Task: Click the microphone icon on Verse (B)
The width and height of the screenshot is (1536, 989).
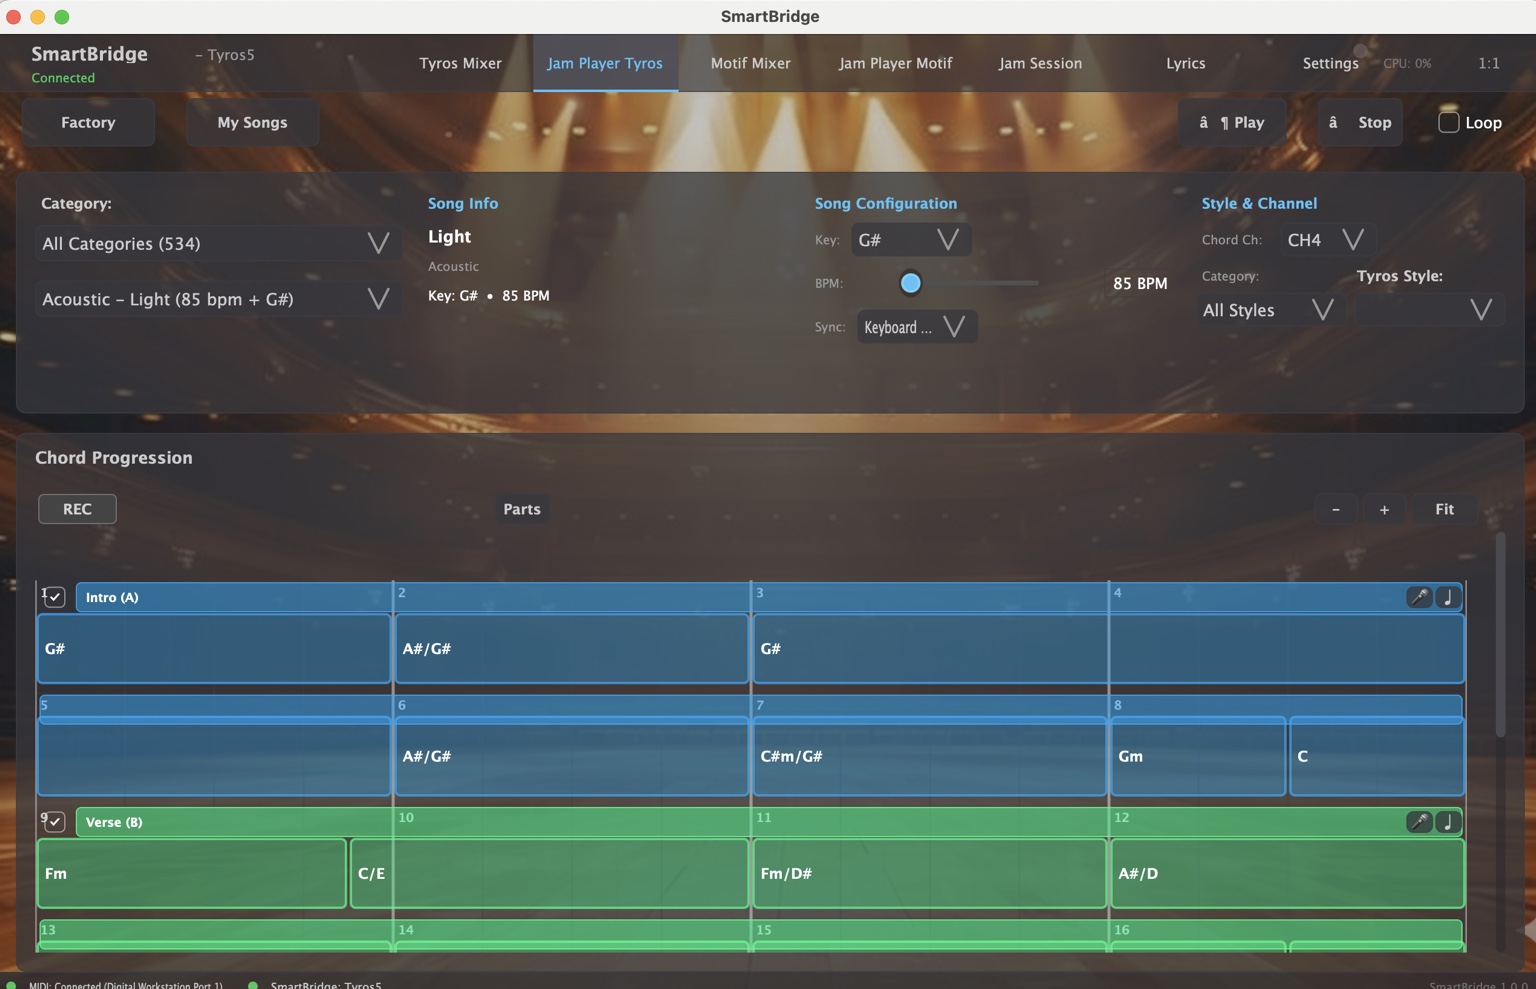Action: tap(1418, 822)
